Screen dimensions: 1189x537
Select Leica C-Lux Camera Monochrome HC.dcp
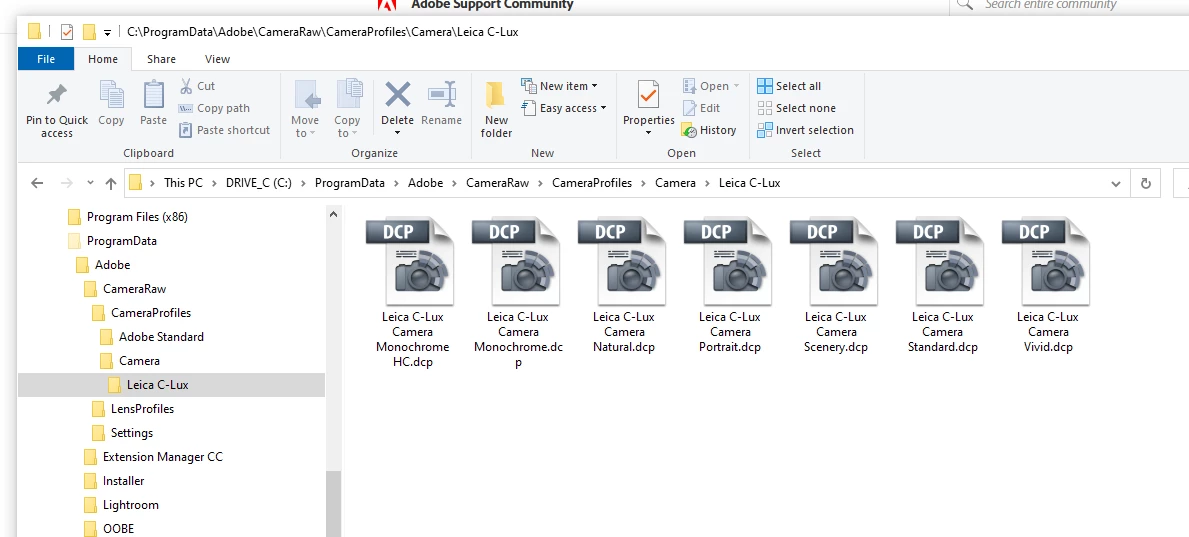pyautogui.click(x=413, y=293)
